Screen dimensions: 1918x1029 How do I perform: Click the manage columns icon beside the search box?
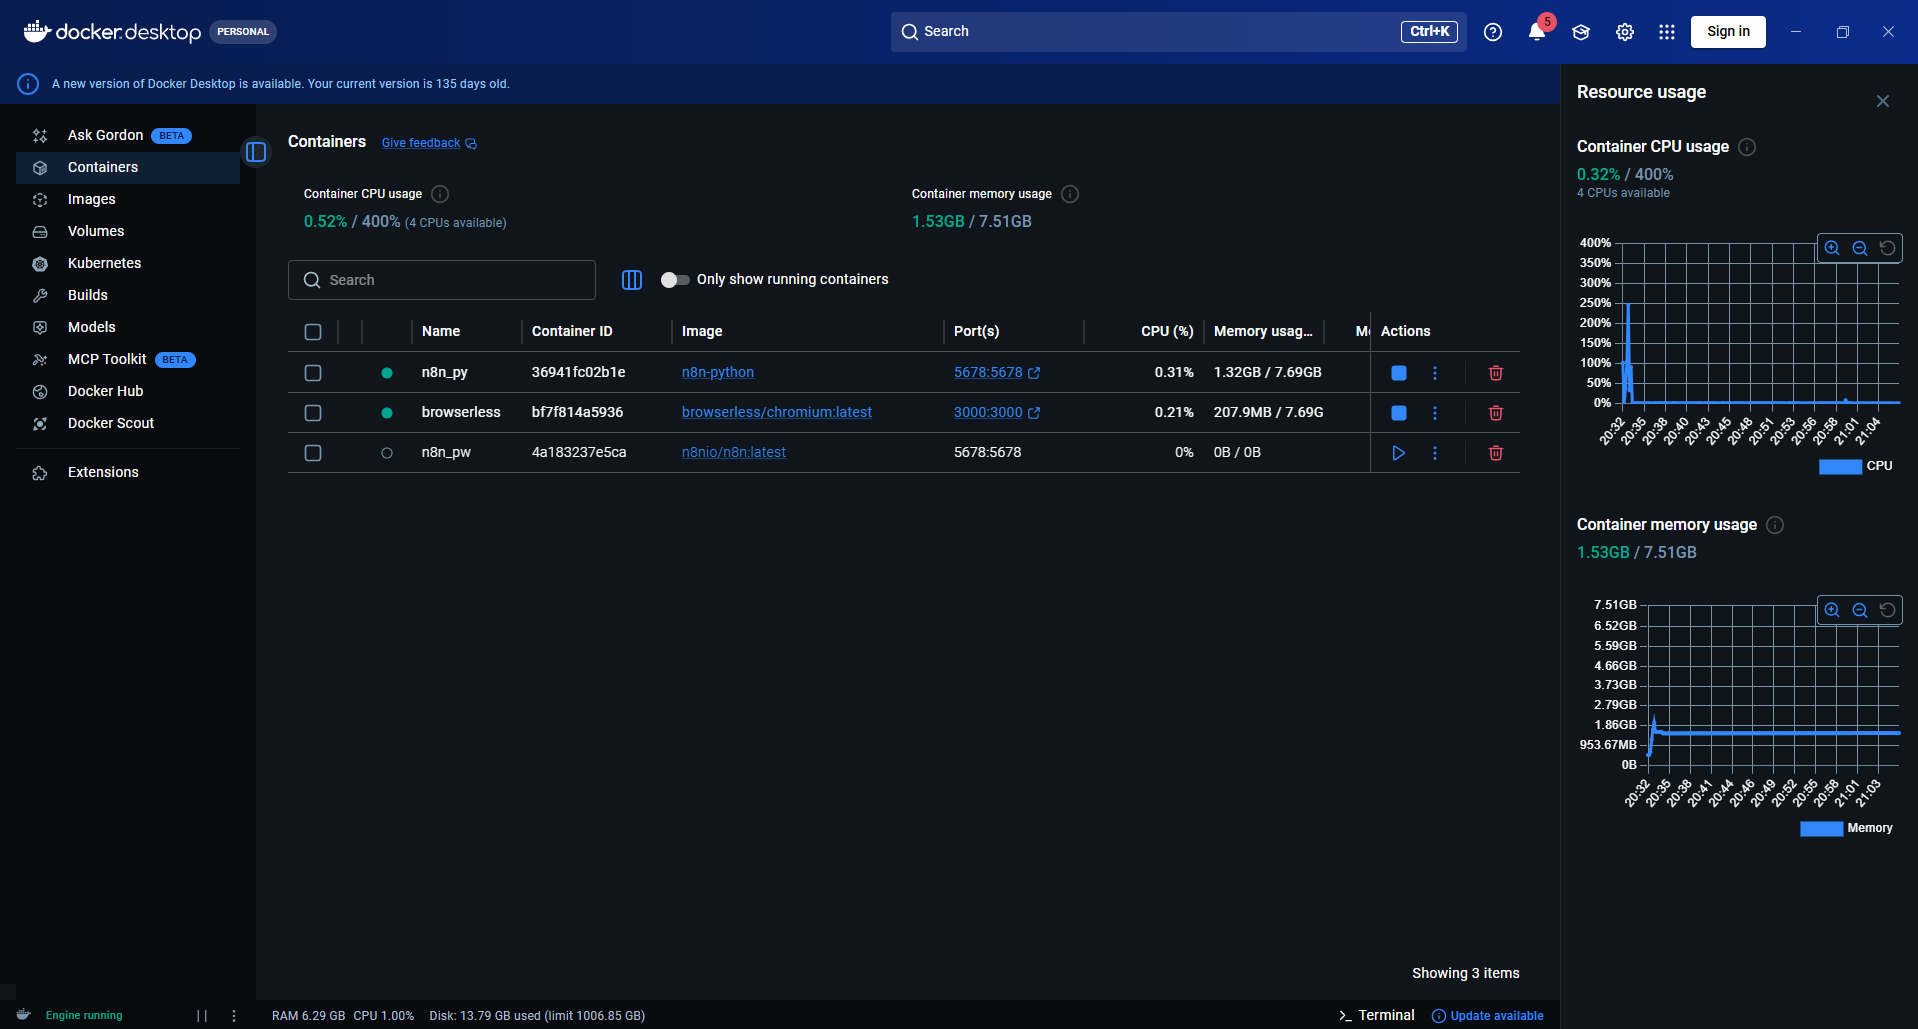(x=632, y=280)
